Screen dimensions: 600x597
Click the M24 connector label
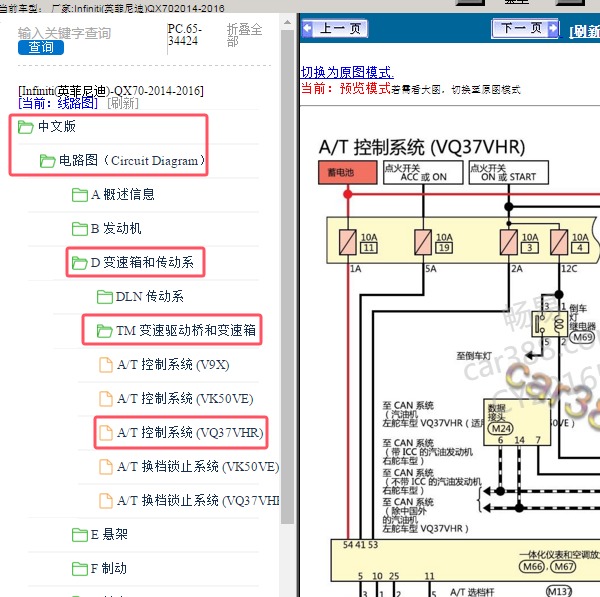501,428
